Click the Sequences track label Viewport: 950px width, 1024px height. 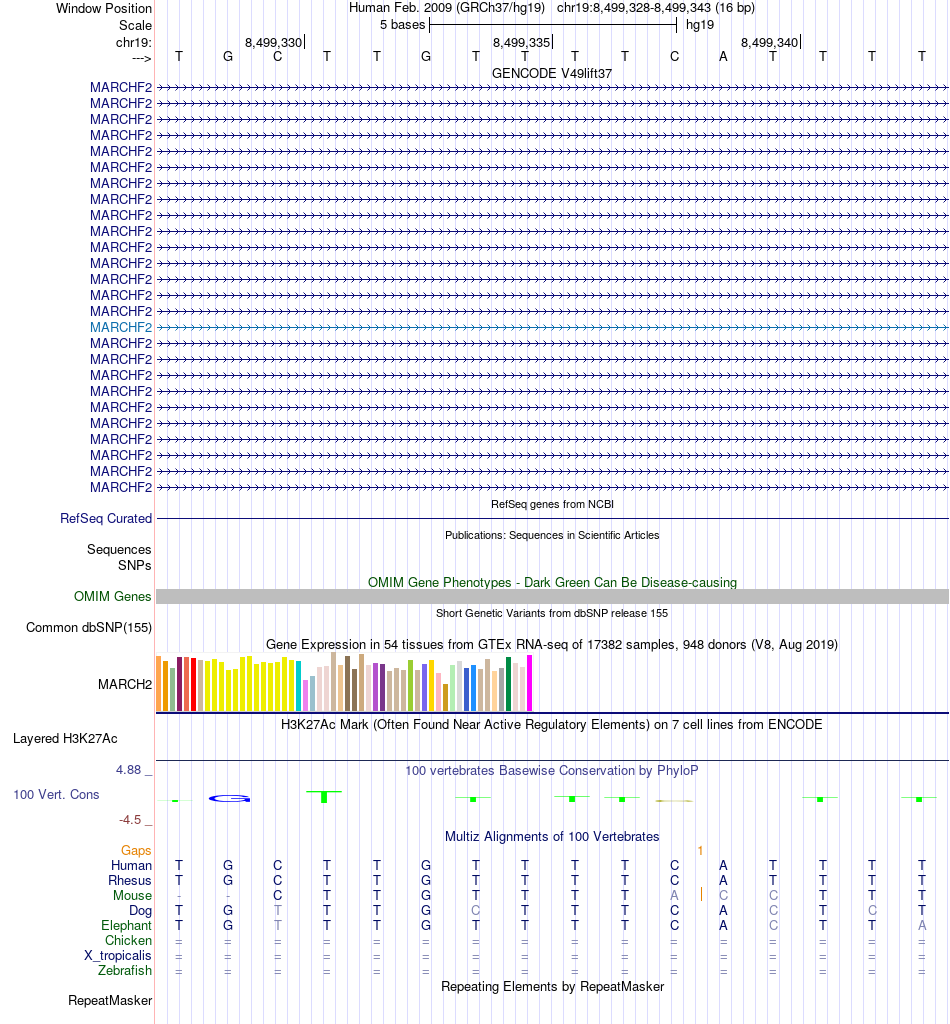(x=119, y=550)
